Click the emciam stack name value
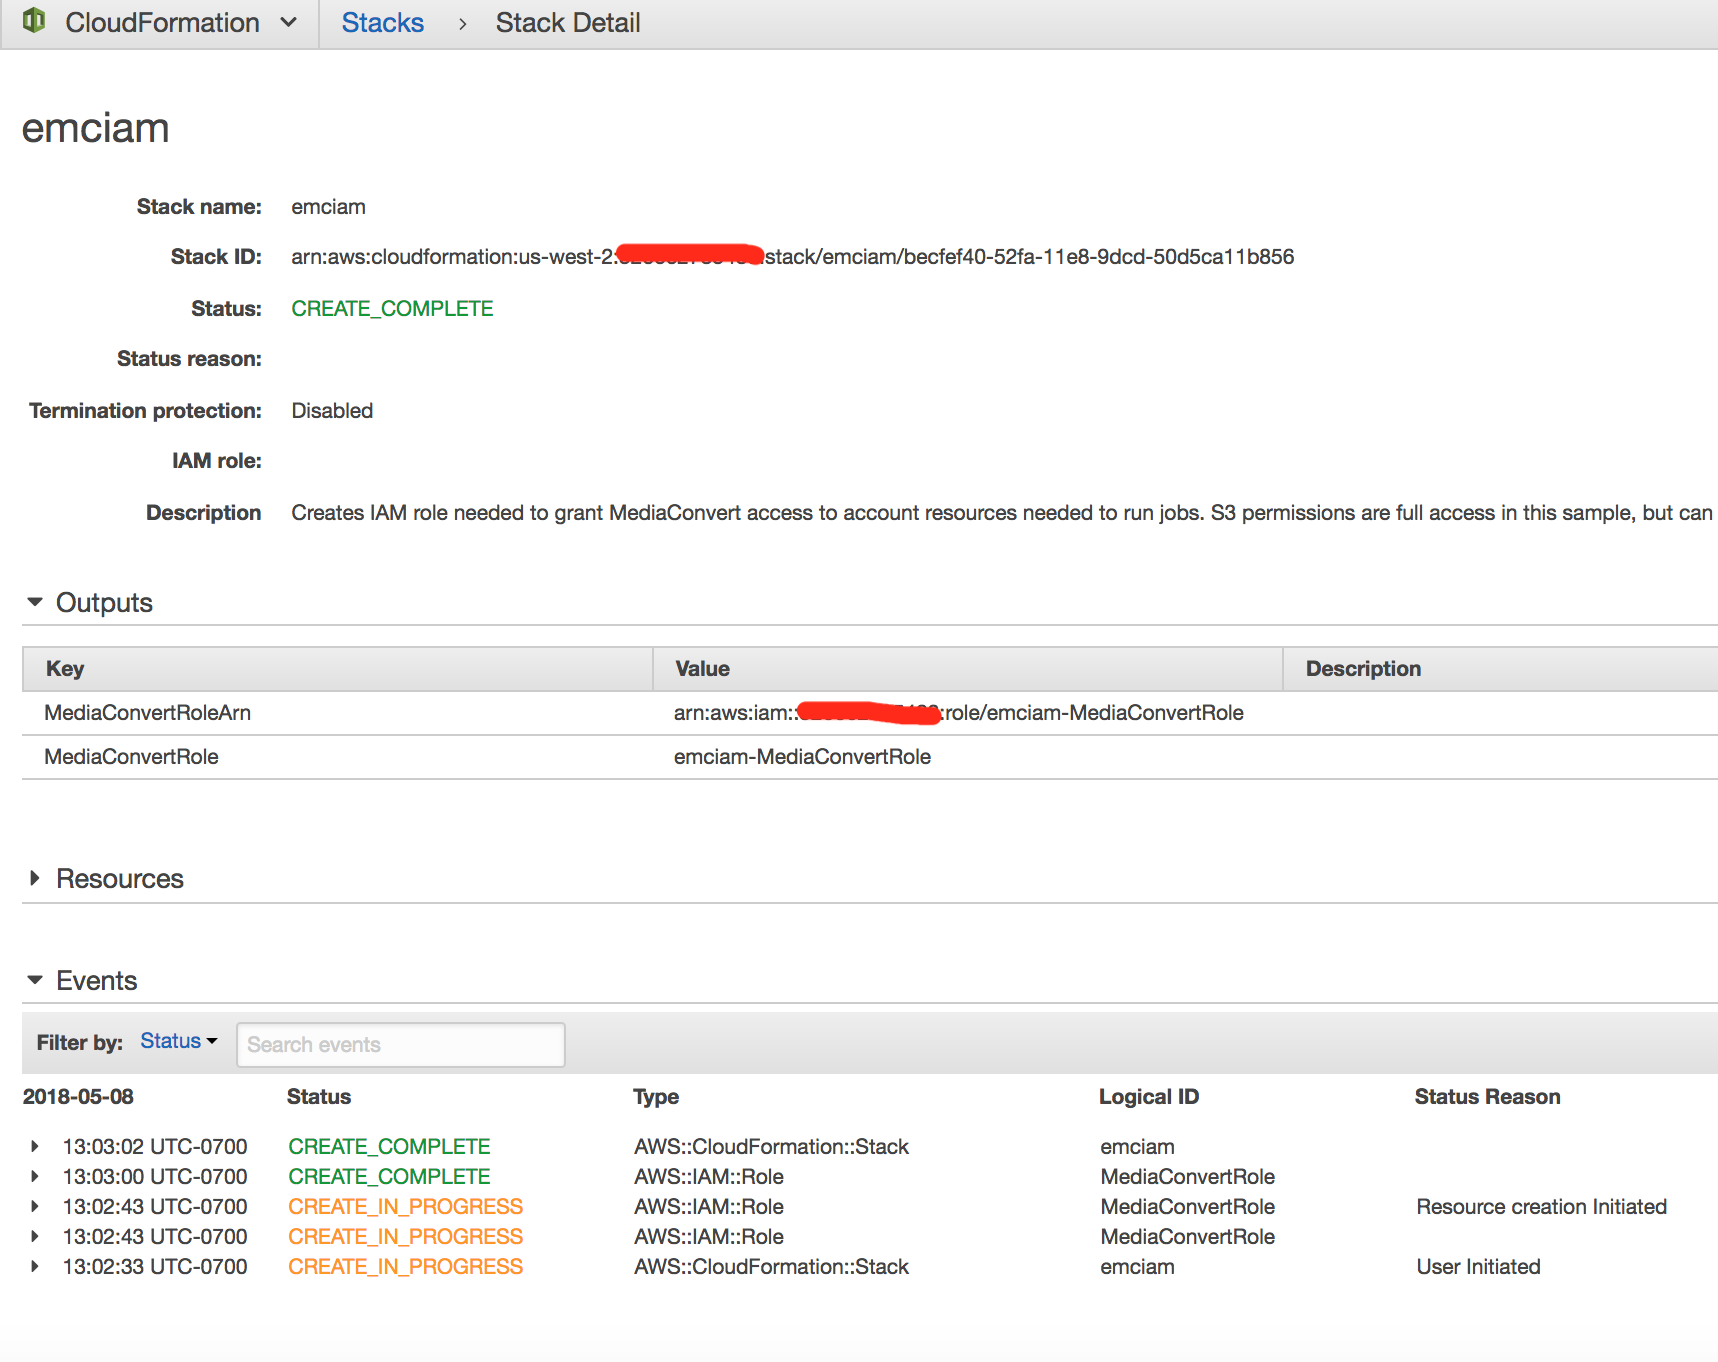 point(328,206)
